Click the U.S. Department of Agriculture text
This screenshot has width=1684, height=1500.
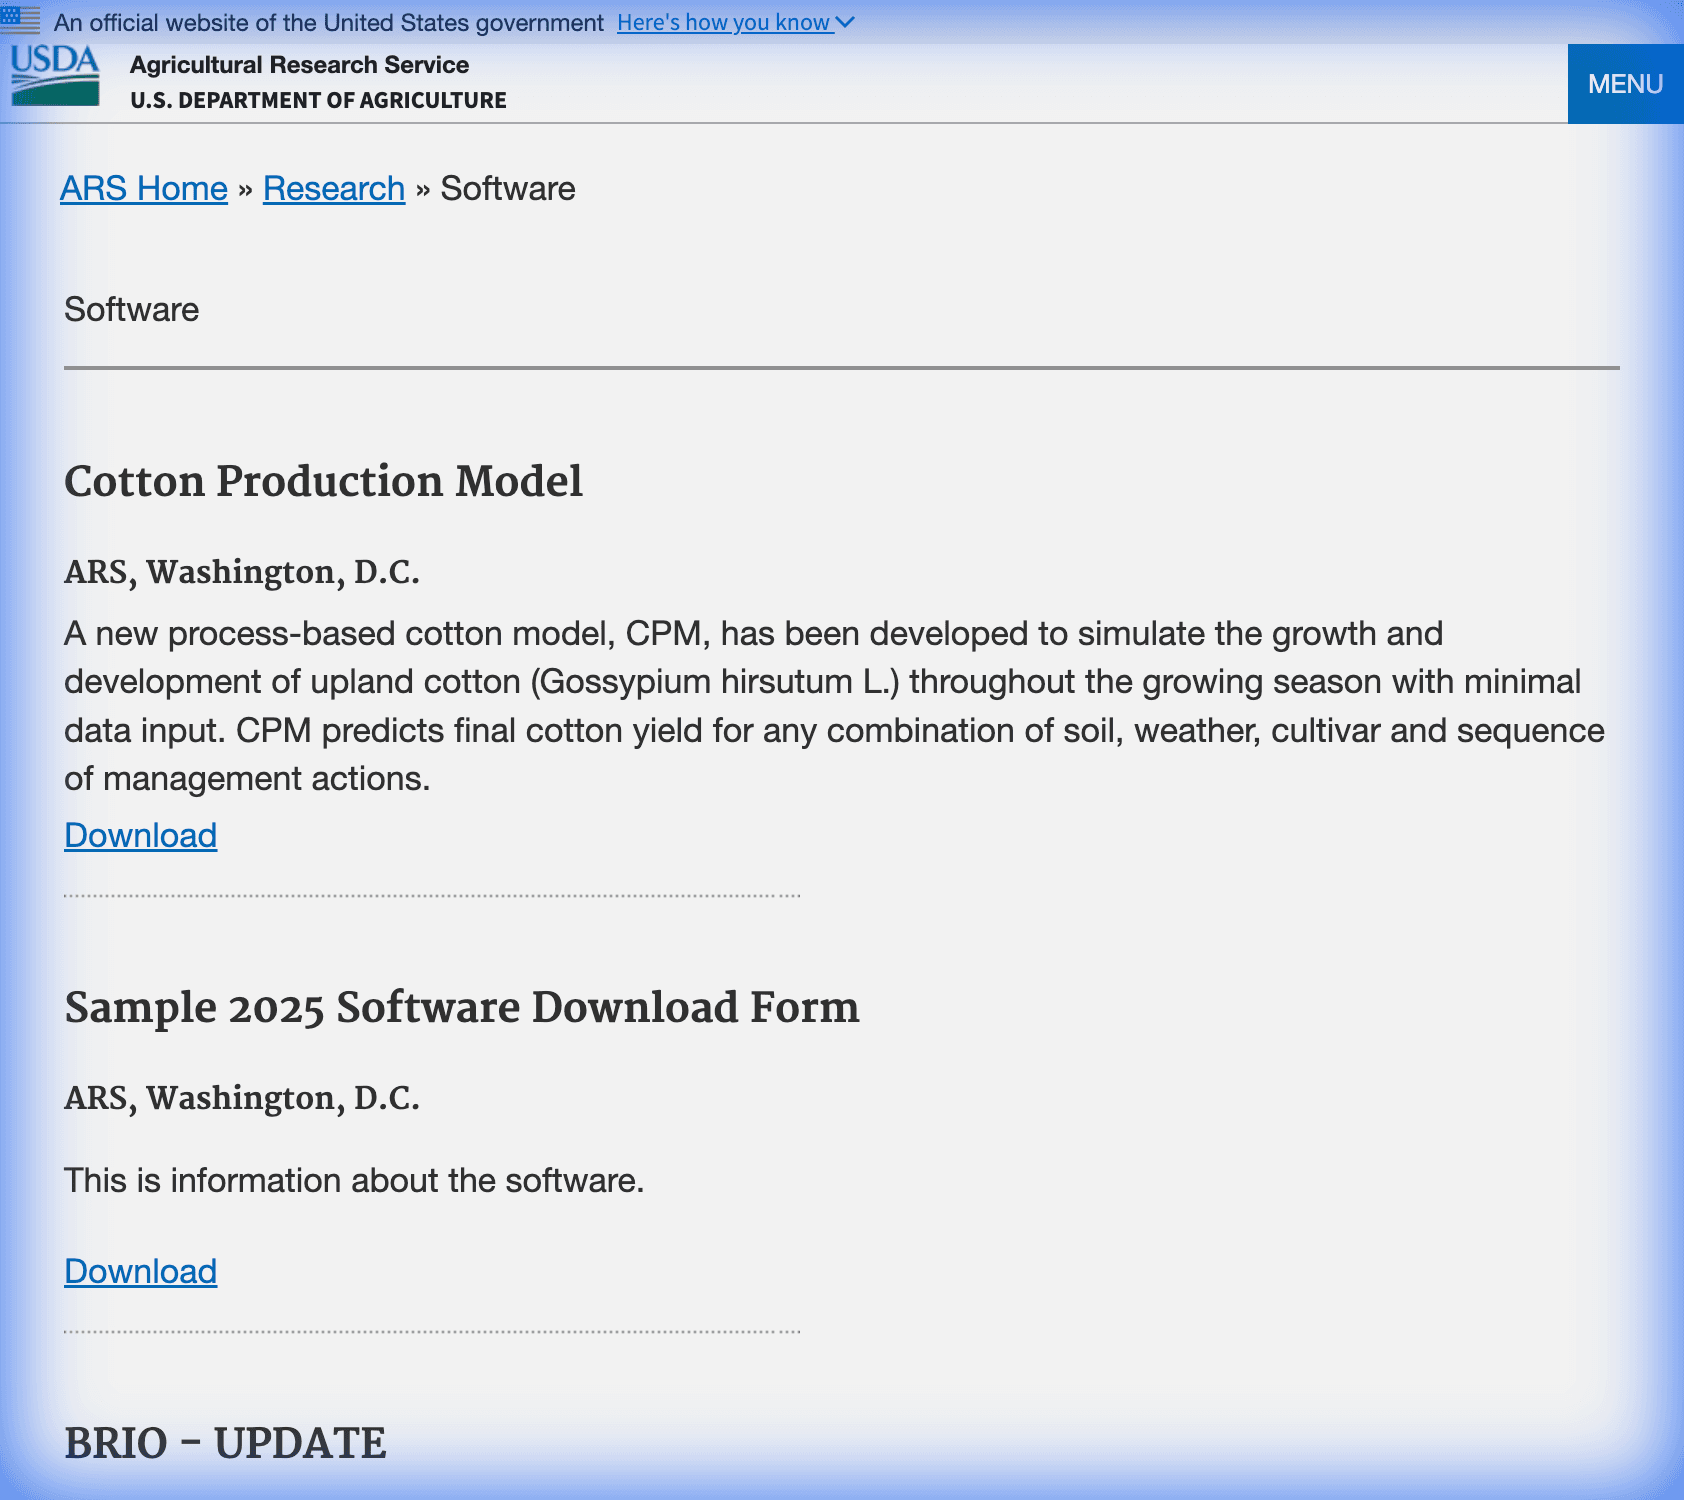point(318,100)
